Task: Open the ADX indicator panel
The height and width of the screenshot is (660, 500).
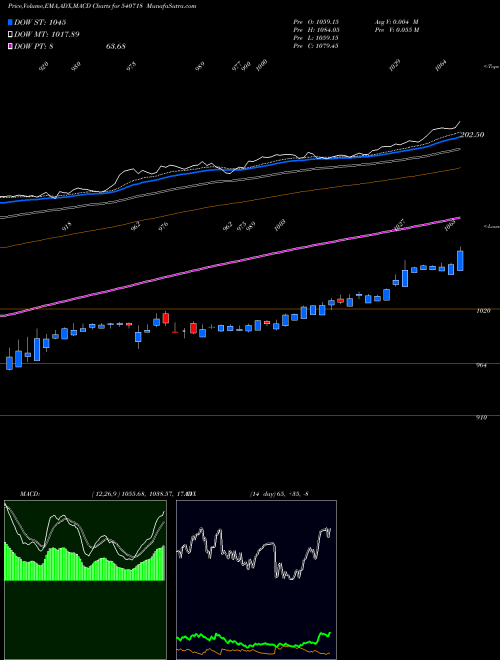Action: pyautogui.click(x=256, y=580)
